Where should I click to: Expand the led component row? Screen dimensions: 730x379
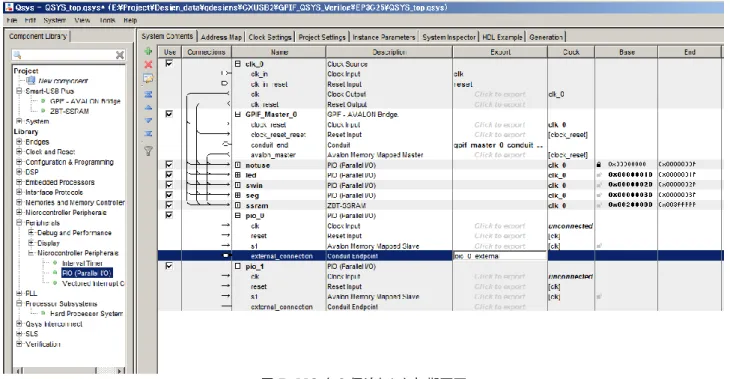pyautogui.click(x=238, y=175)
